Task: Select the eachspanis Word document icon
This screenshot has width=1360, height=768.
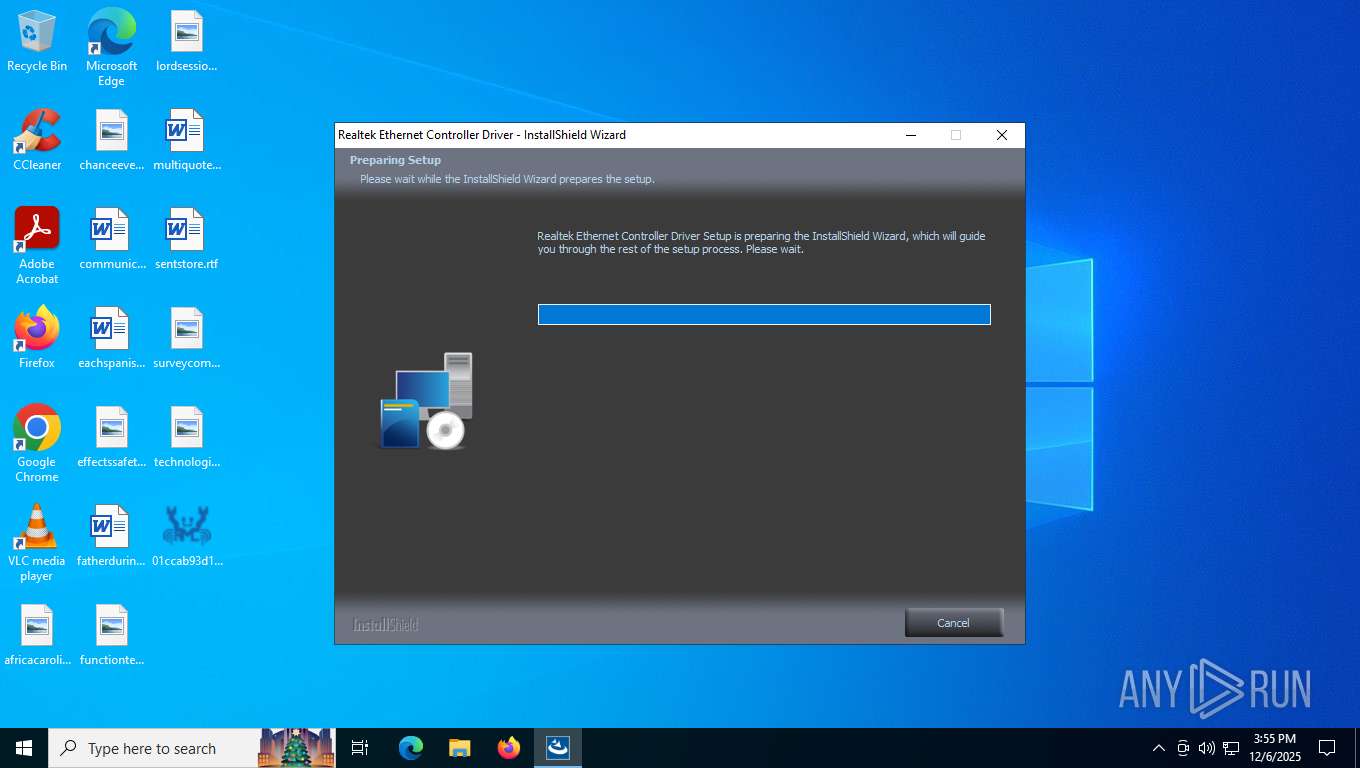Action: click(112, 338)
